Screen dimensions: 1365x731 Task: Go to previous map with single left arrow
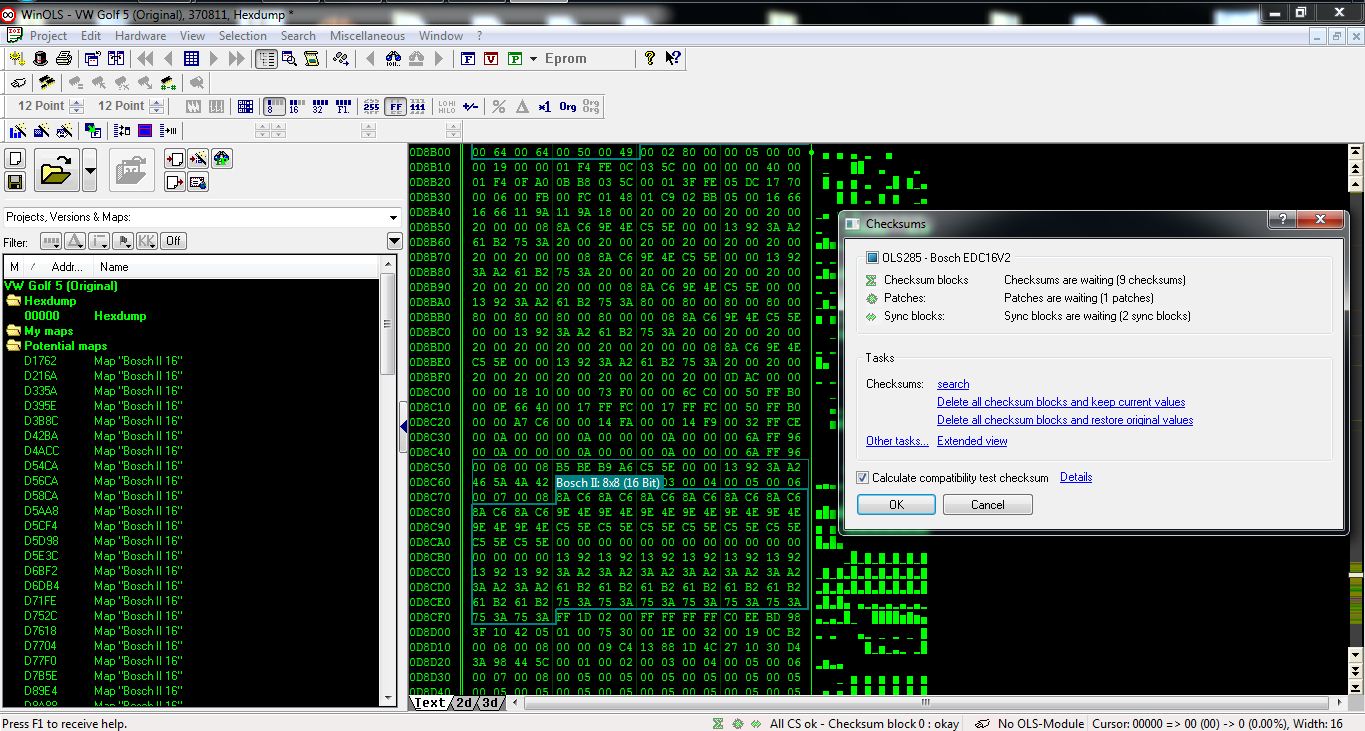(x=168, y=58)
